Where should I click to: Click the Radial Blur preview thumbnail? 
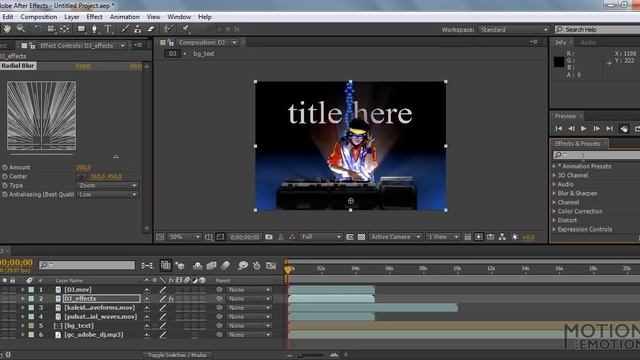coord(41,116)
